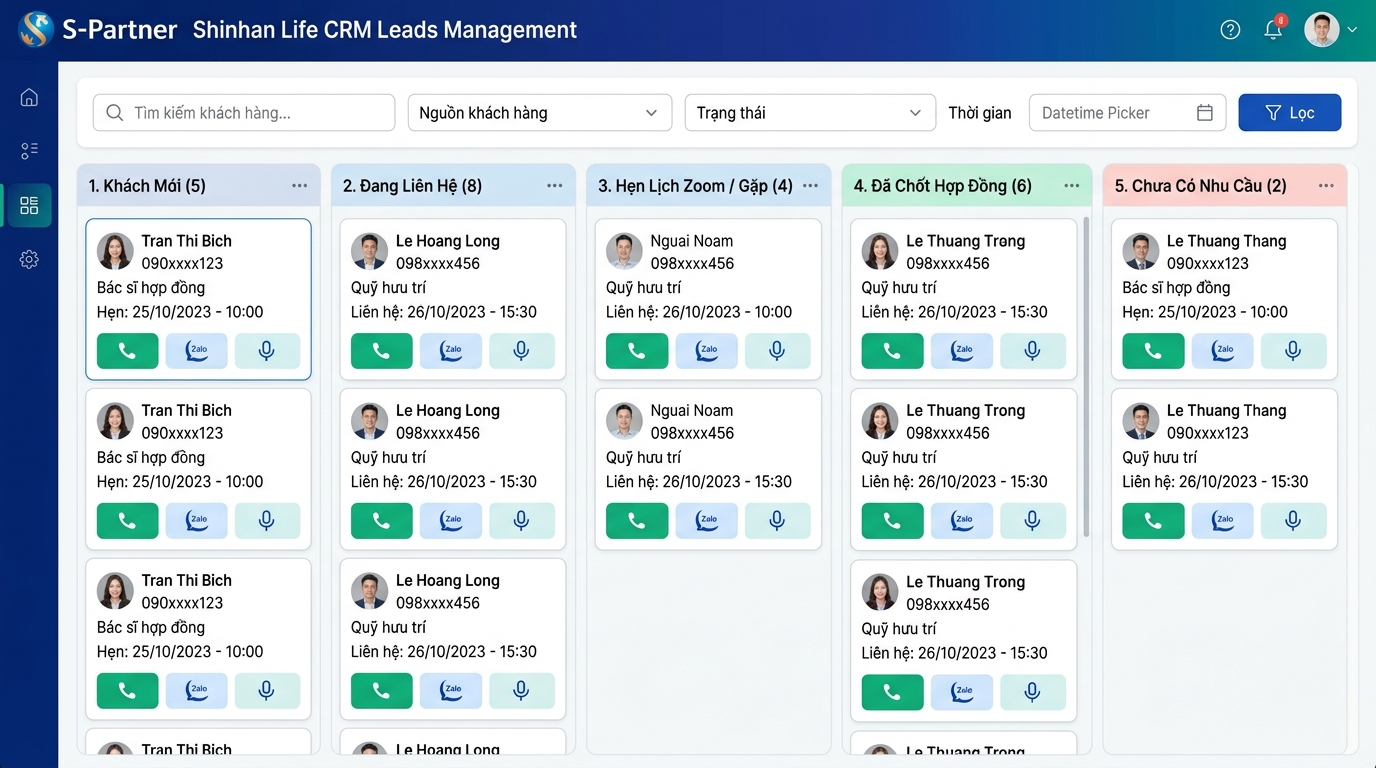This screenshot has width=1376, height=768.
Task: Open the more options menu of Đã Chốt Hợp Đồng column
Action: point(1072,186)
